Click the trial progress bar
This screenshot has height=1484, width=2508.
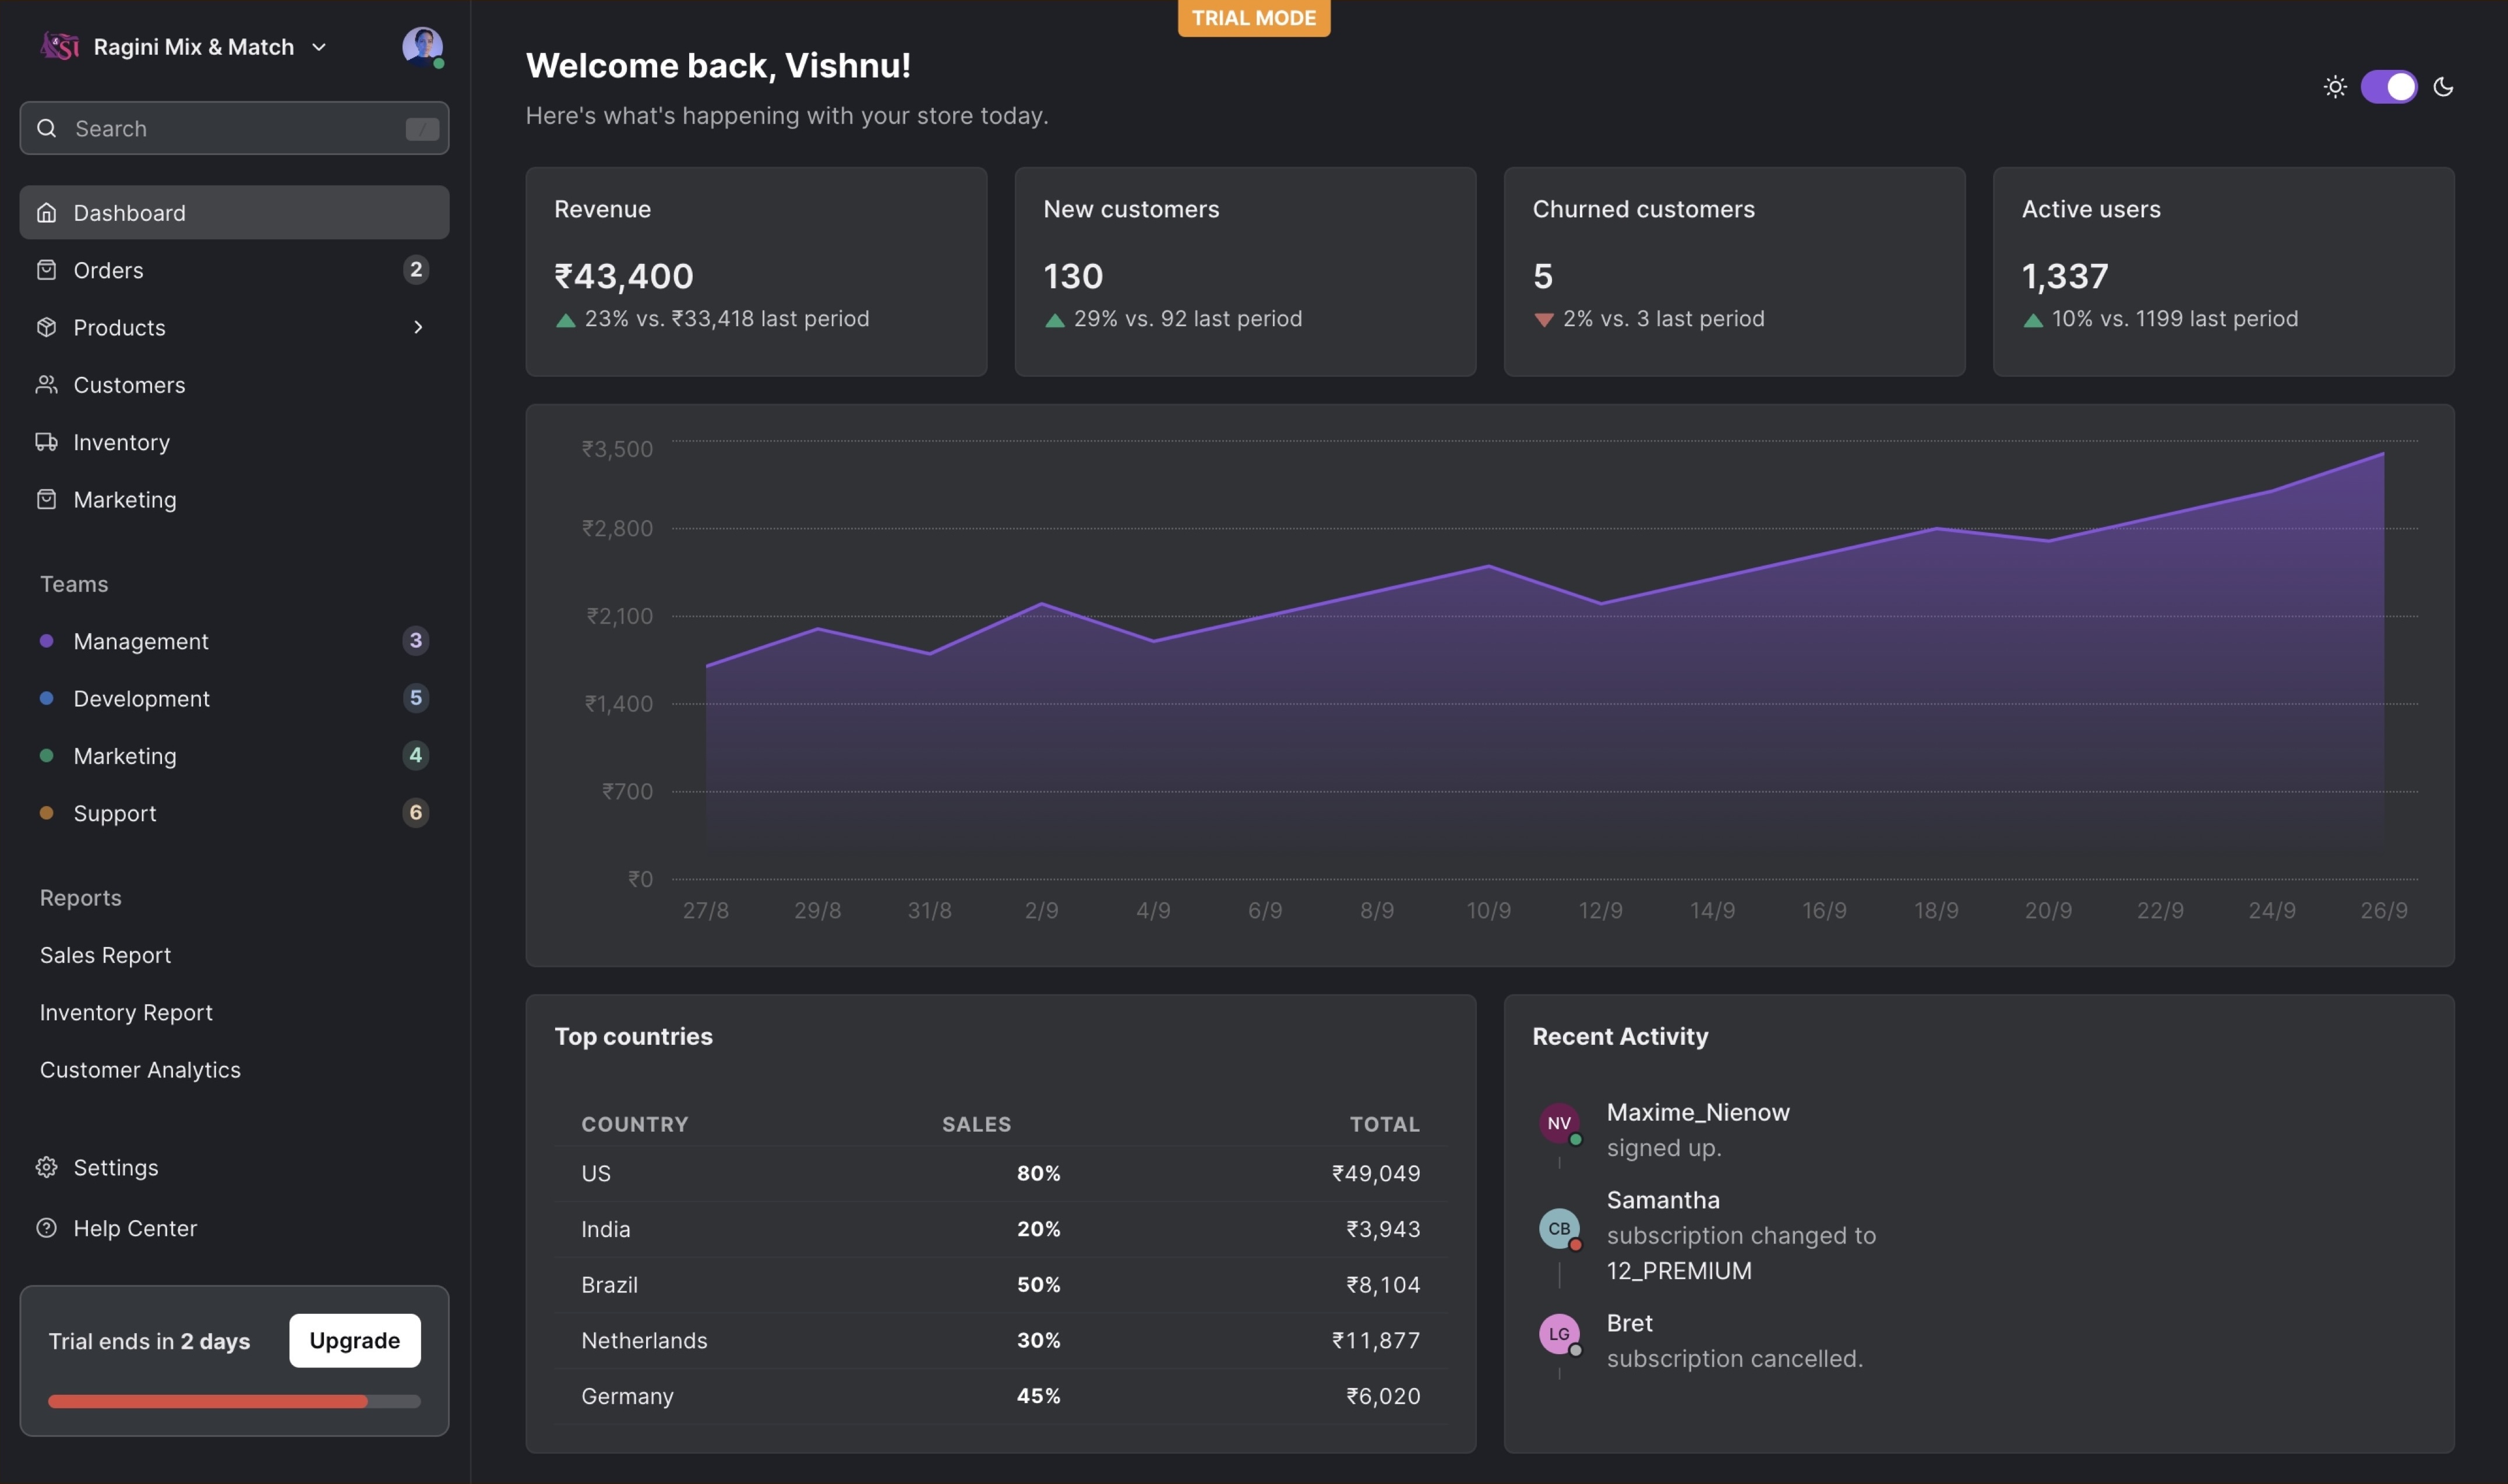(234, 1401)
